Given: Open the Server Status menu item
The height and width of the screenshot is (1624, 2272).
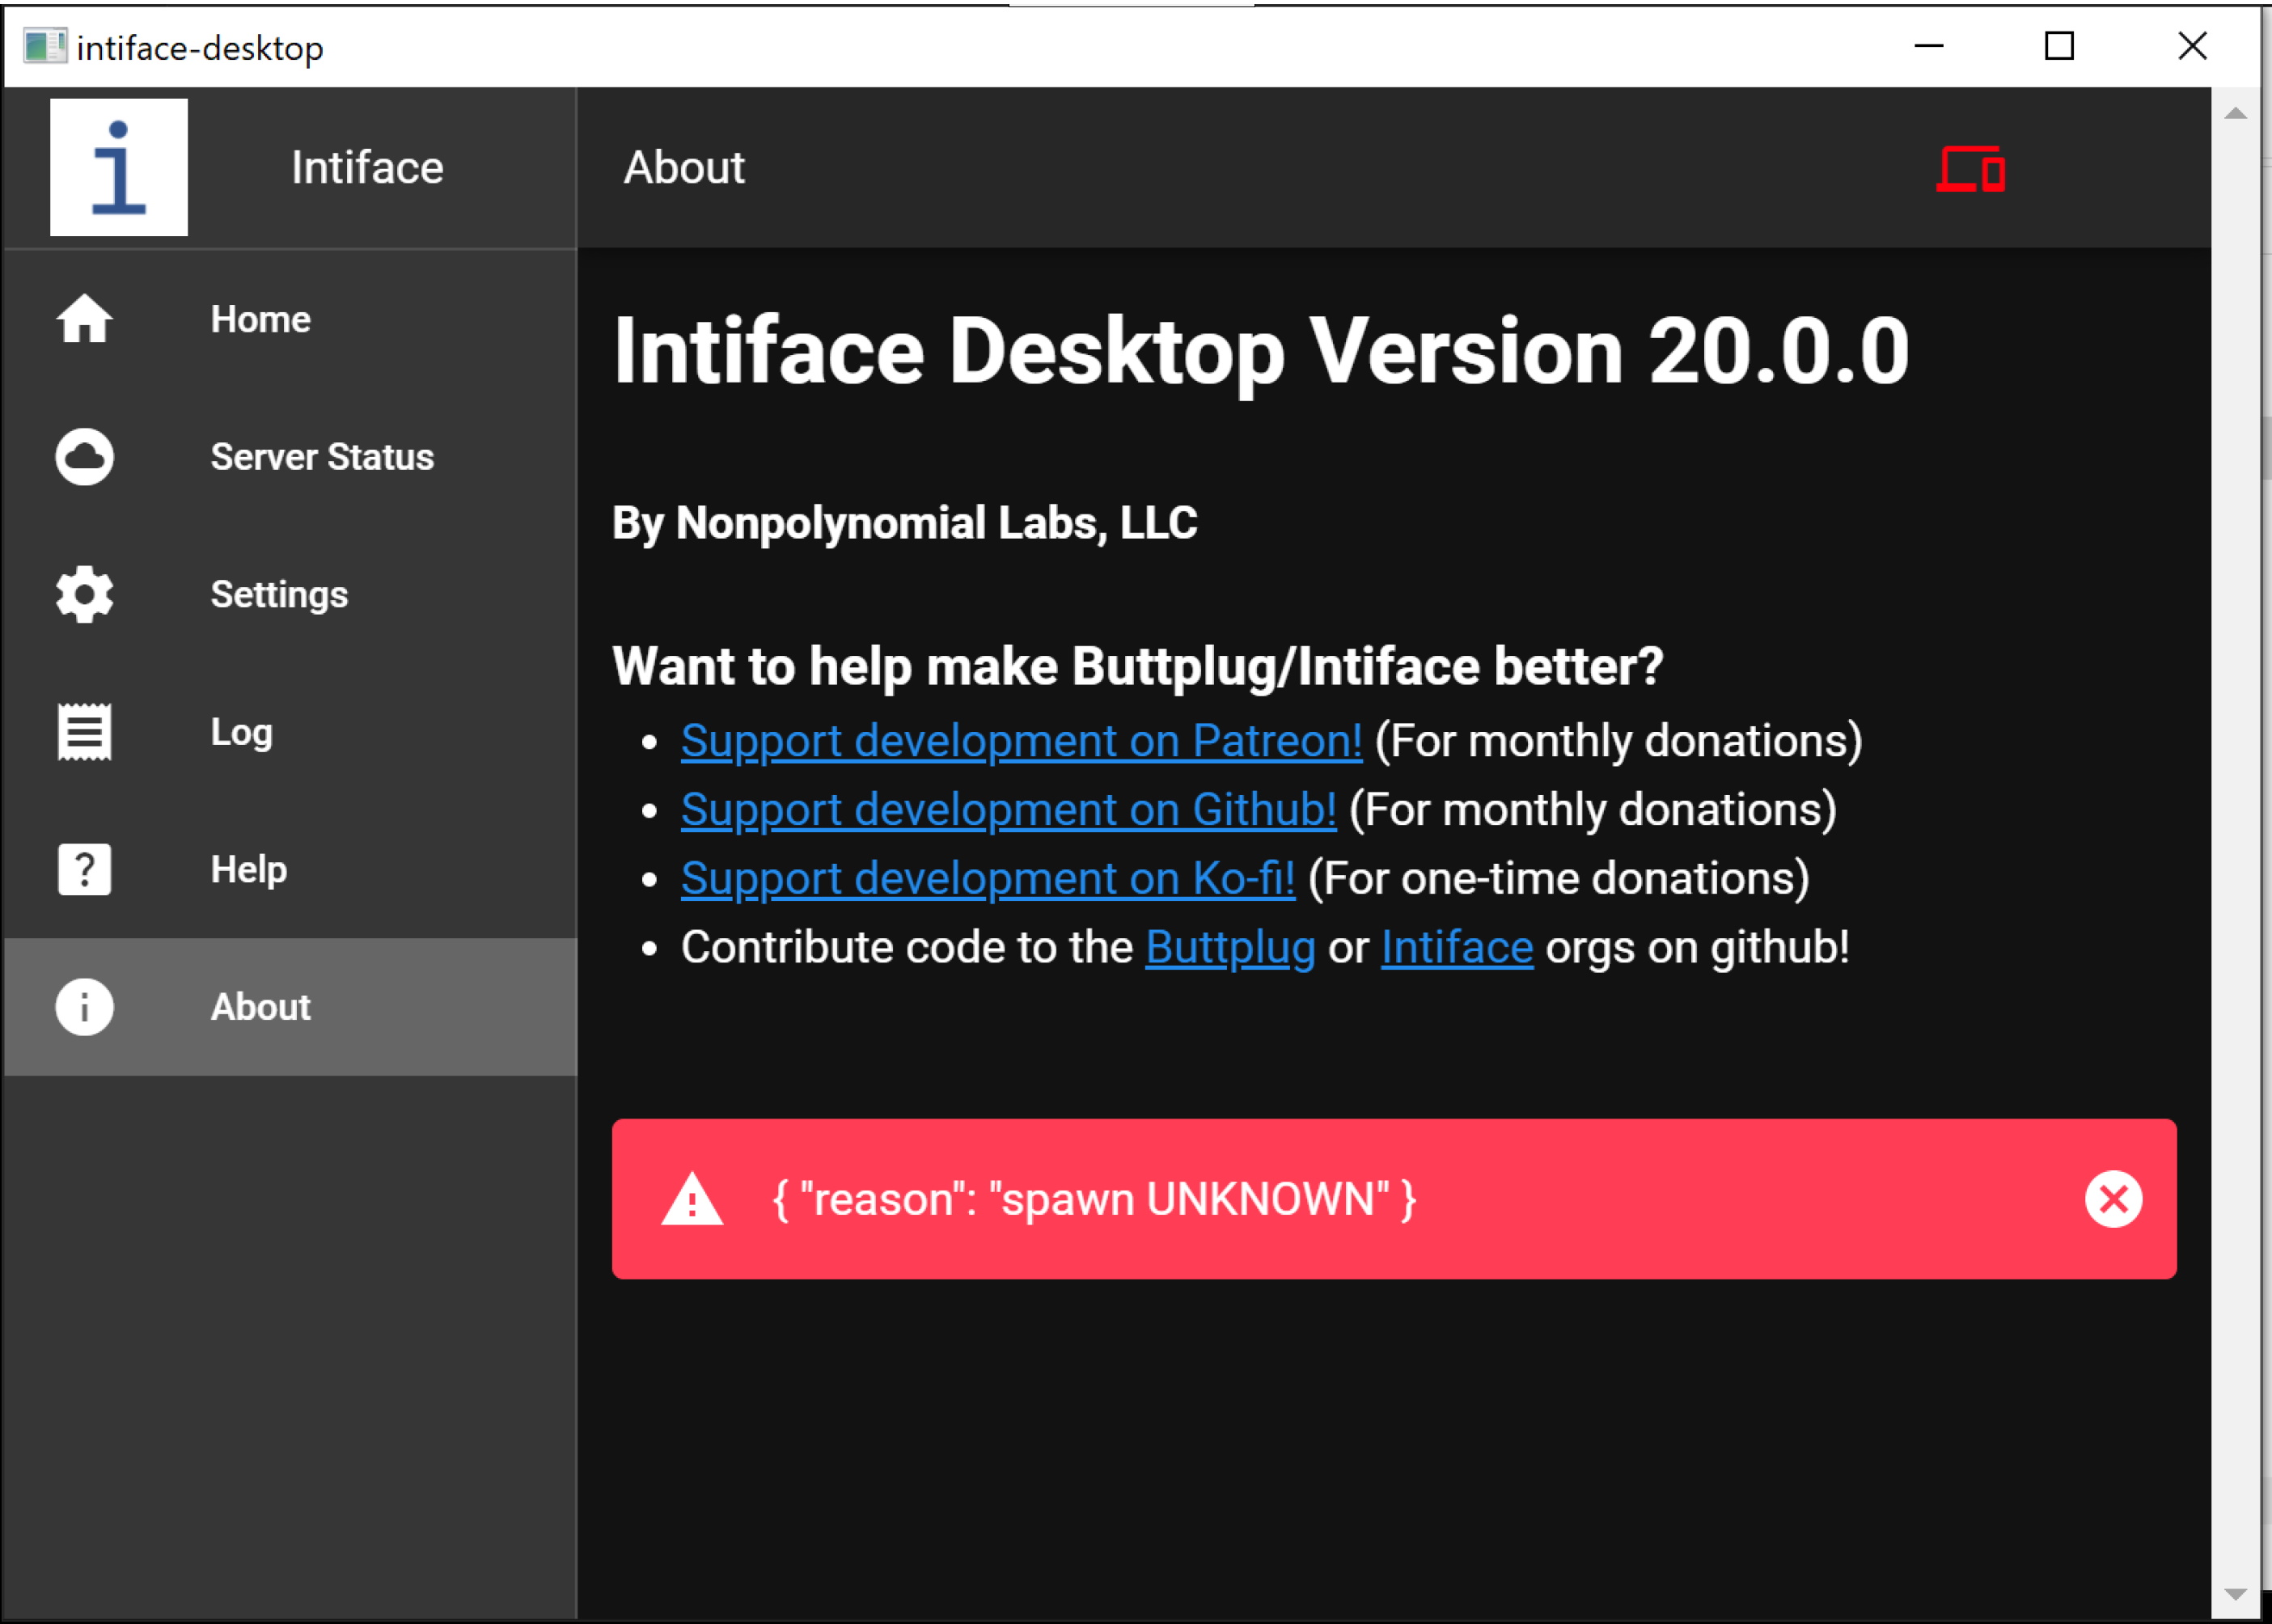Looking at the screenshot, I should point(322,457).
